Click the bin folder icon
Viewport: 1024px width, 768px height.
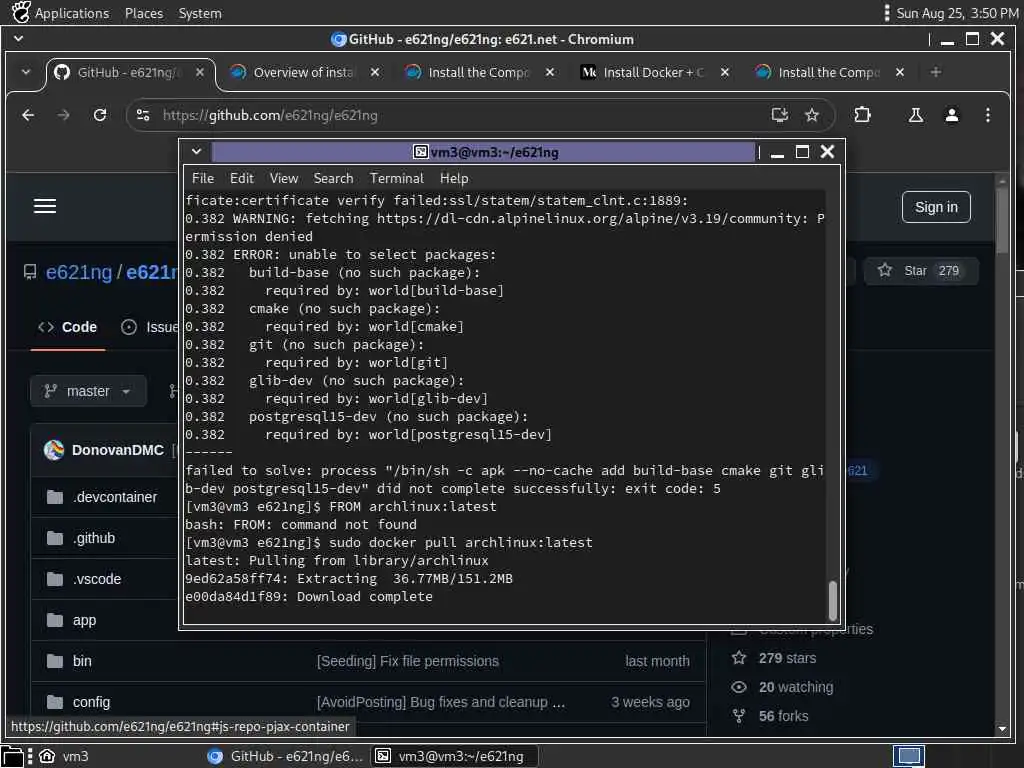[55, 662]
